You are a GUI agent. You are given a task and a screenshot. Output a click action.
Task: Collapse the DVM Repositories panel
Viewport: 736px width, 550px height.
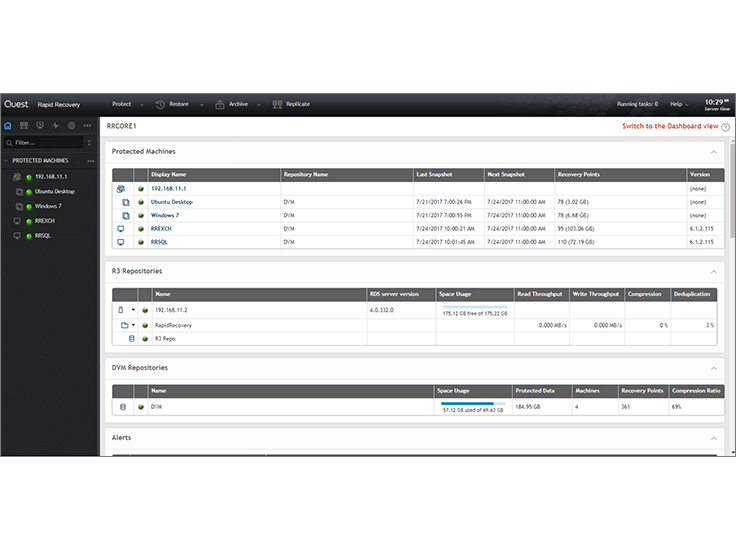click(713, 368)
